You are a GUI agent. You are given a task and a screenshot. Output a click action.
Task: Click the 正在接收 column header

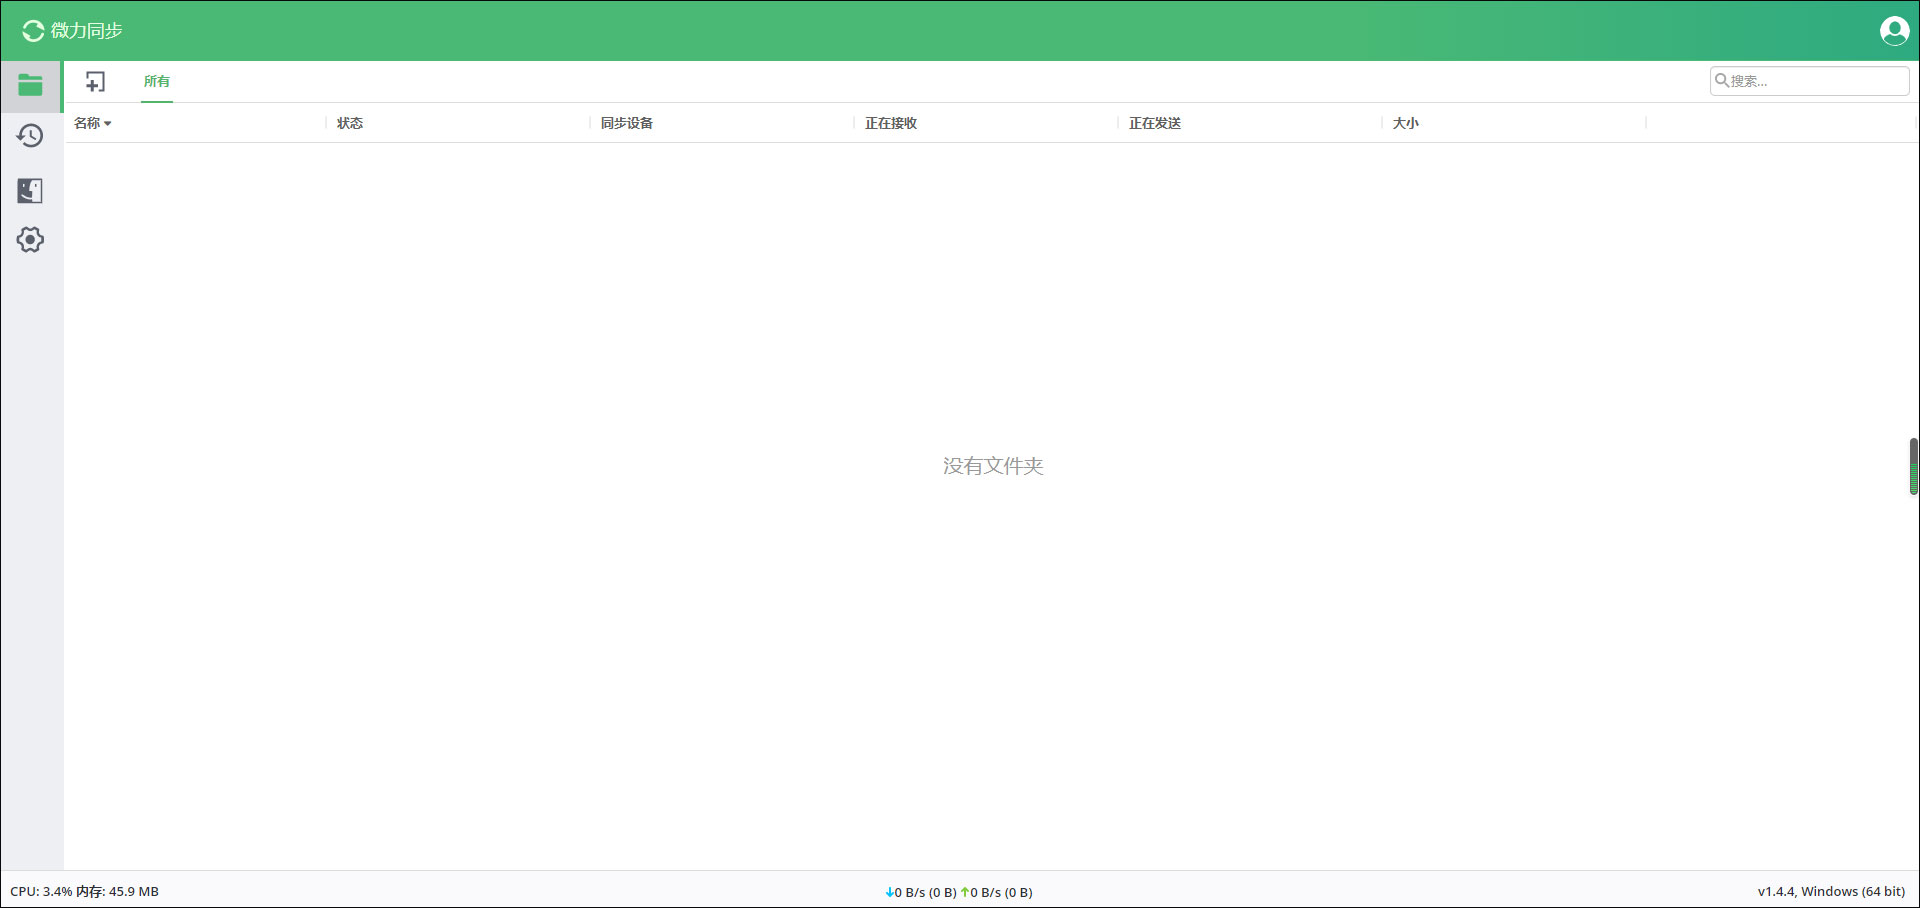point(891,124)
